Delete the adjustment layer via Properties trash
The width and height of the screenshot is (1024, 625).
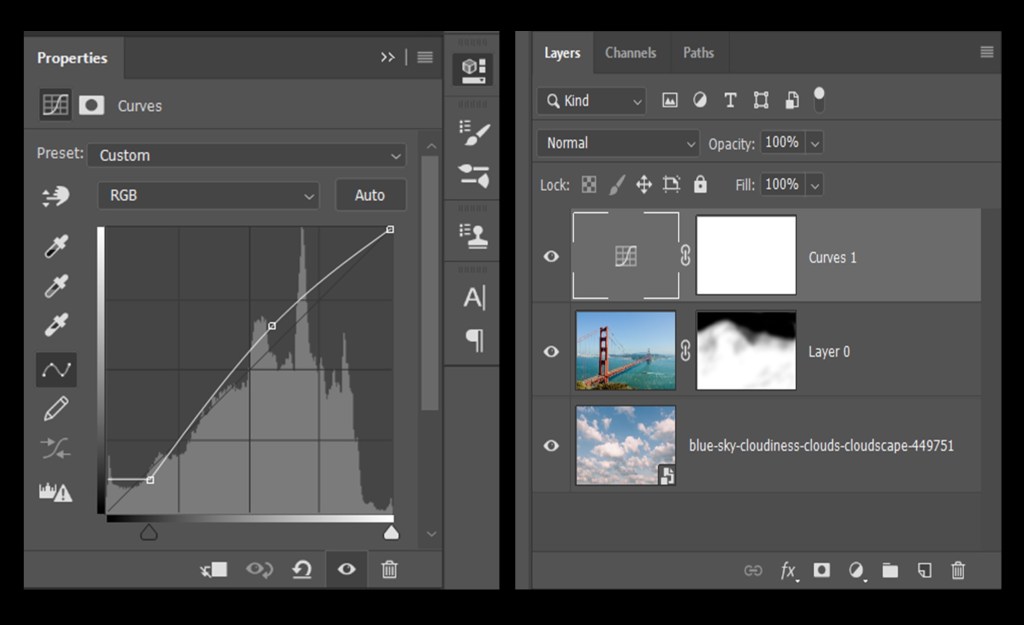coord(389,570)
